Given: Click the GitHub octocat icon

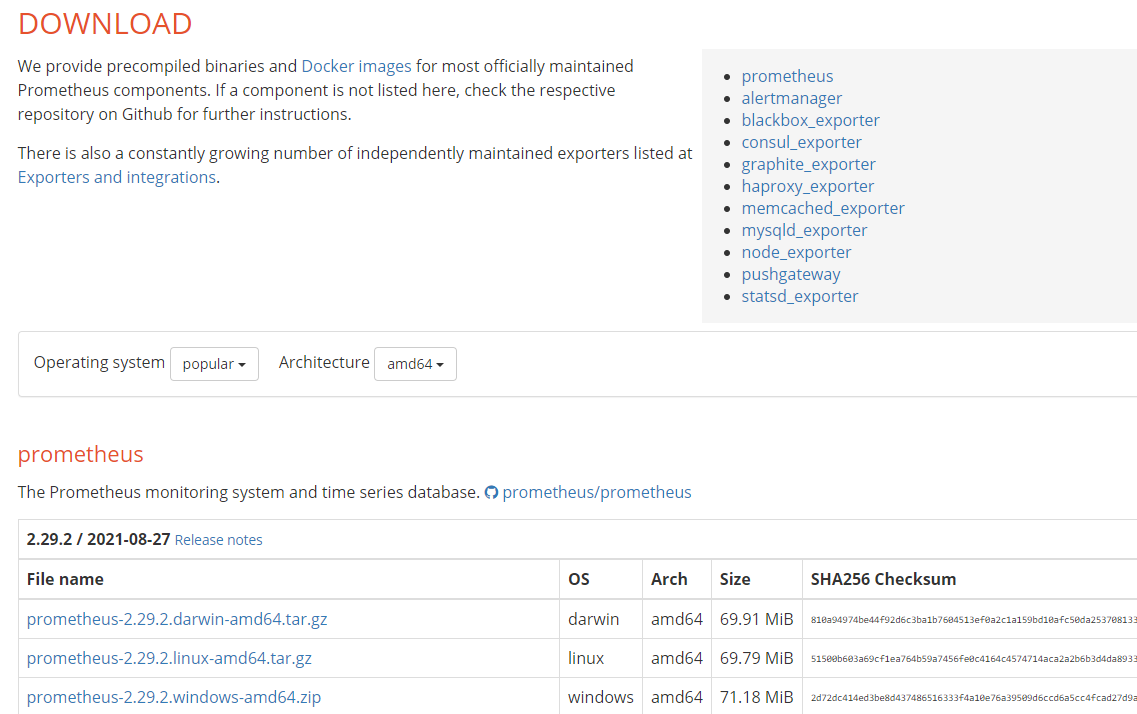Looking at the screenshot, I should click(x=492, y=492).
